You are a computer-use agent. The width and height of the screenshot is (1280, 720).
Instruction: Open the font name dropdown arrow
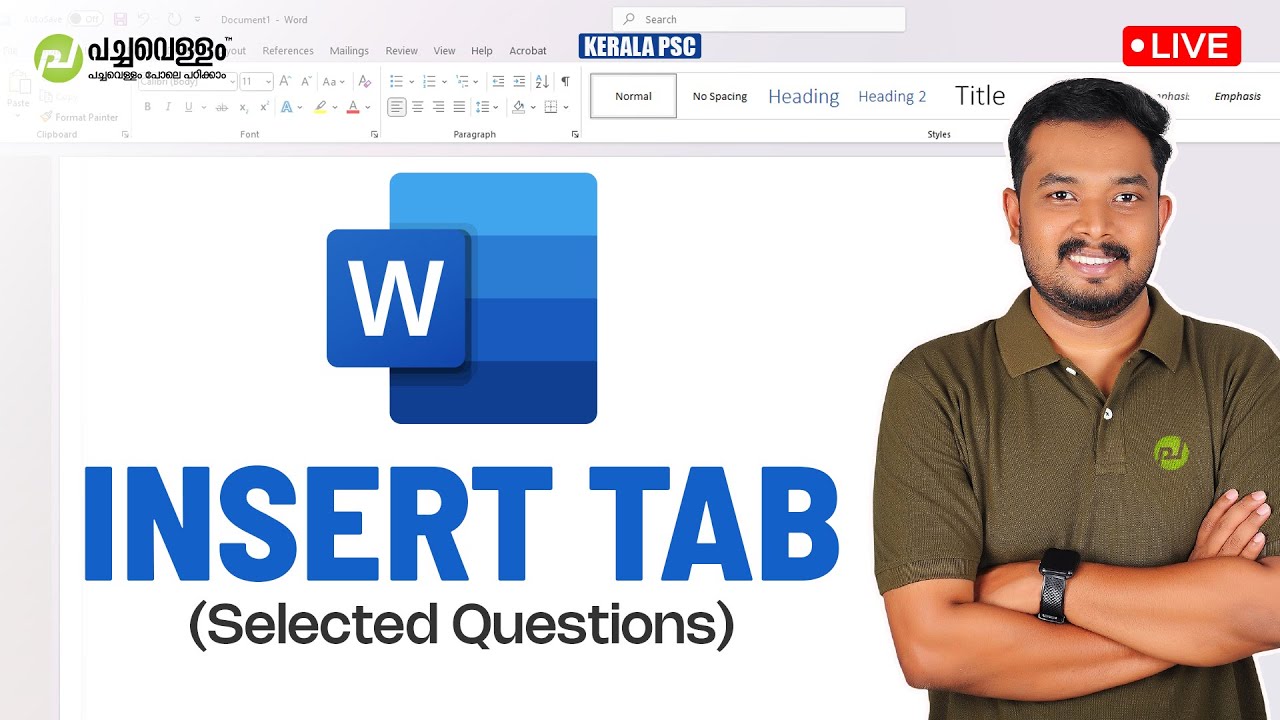tap(232, 82)
